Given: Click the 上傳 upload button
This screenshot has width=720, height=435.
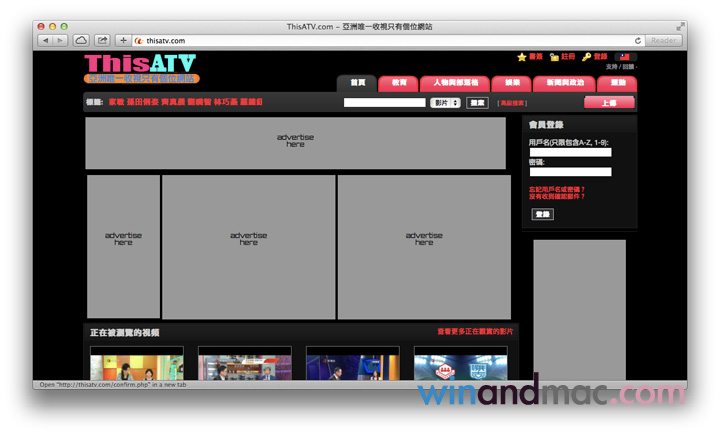Looking at the screenshot, I should point(609,102).
